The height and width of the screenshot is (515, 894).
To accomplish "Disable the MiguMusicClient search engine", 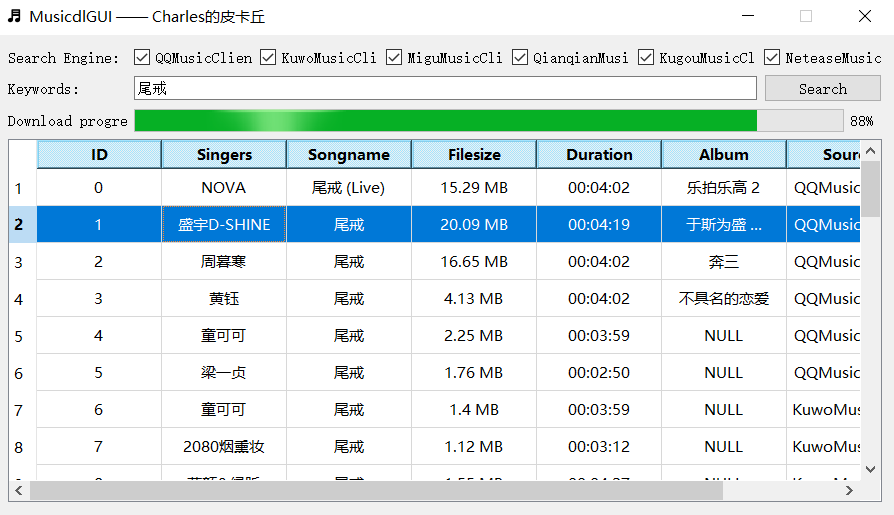I will [394, 58].
